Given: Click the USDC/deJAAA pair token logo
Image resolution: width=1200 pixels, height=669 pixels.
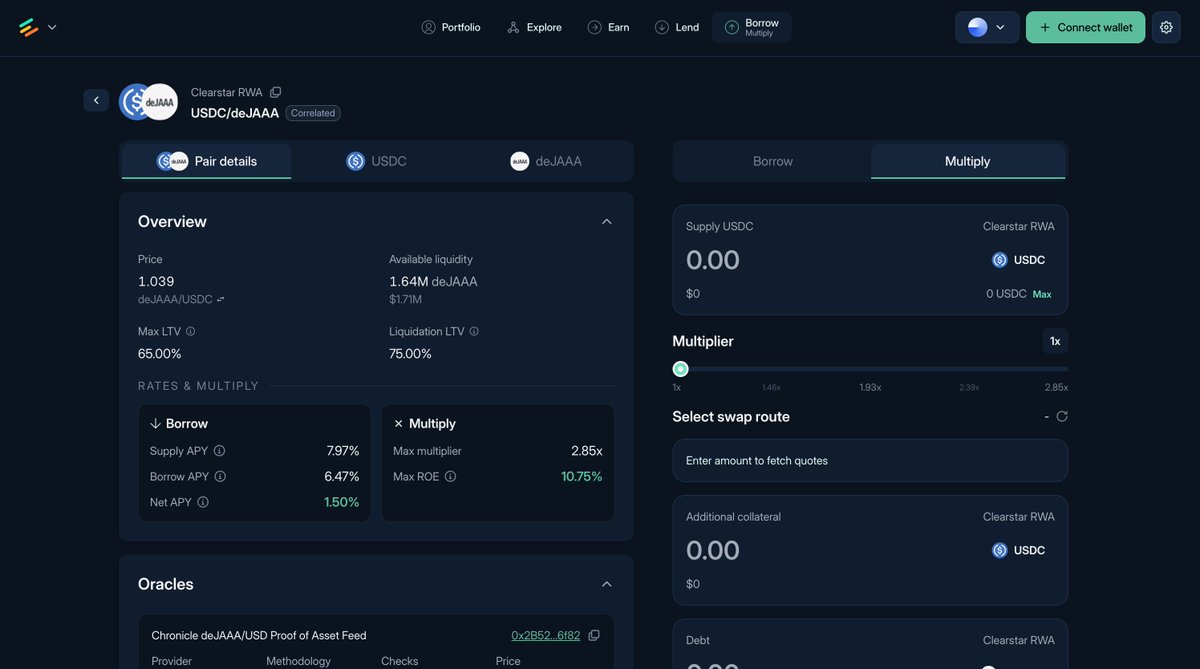Looking at the screenshot, I should click(x=148, y=102).
